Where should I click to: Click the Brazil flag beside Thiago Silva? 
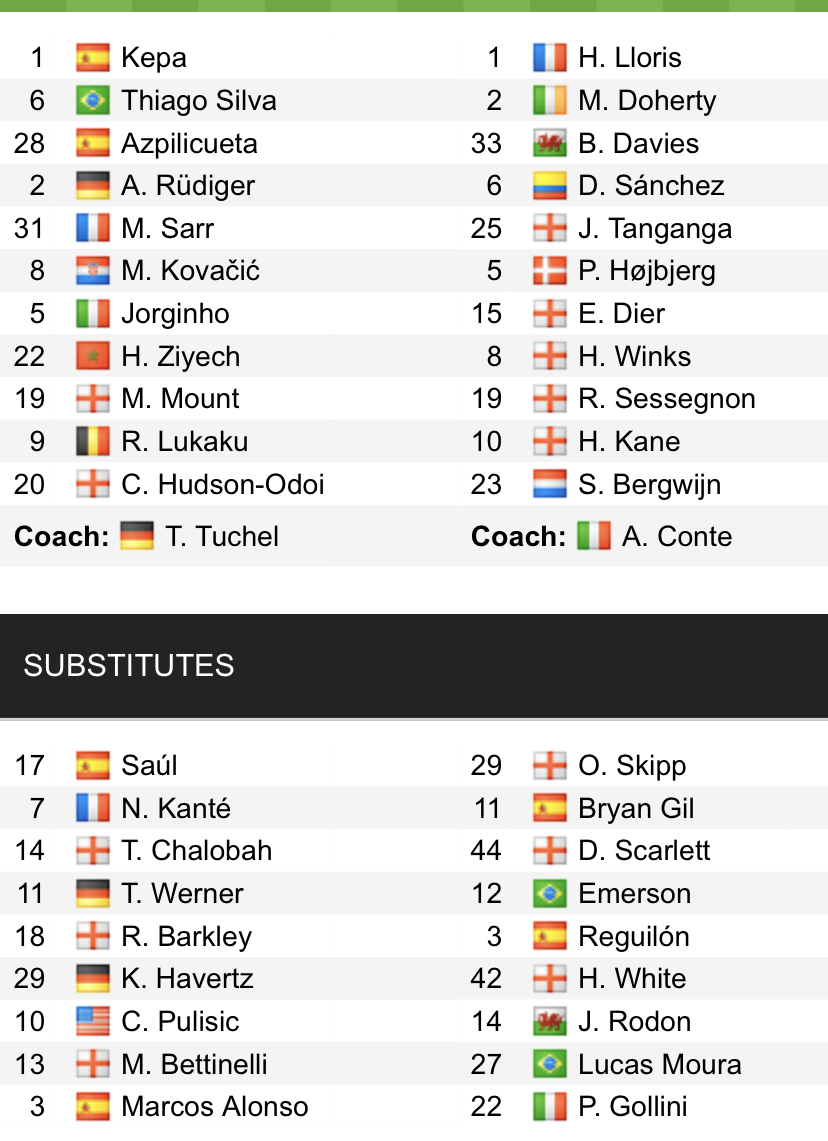pyautogui.click(x=92, y=101)
